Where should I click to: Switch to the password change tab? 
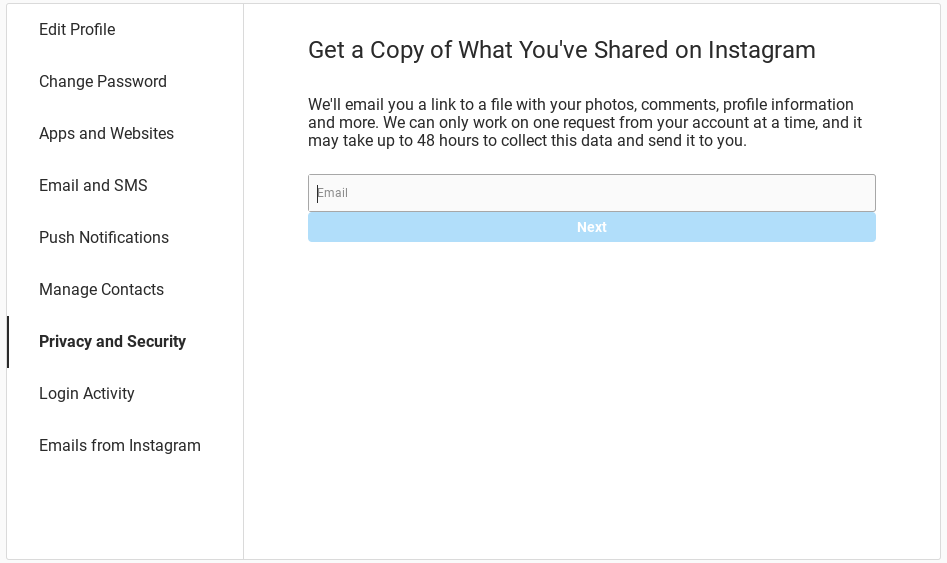coord(103,82)
